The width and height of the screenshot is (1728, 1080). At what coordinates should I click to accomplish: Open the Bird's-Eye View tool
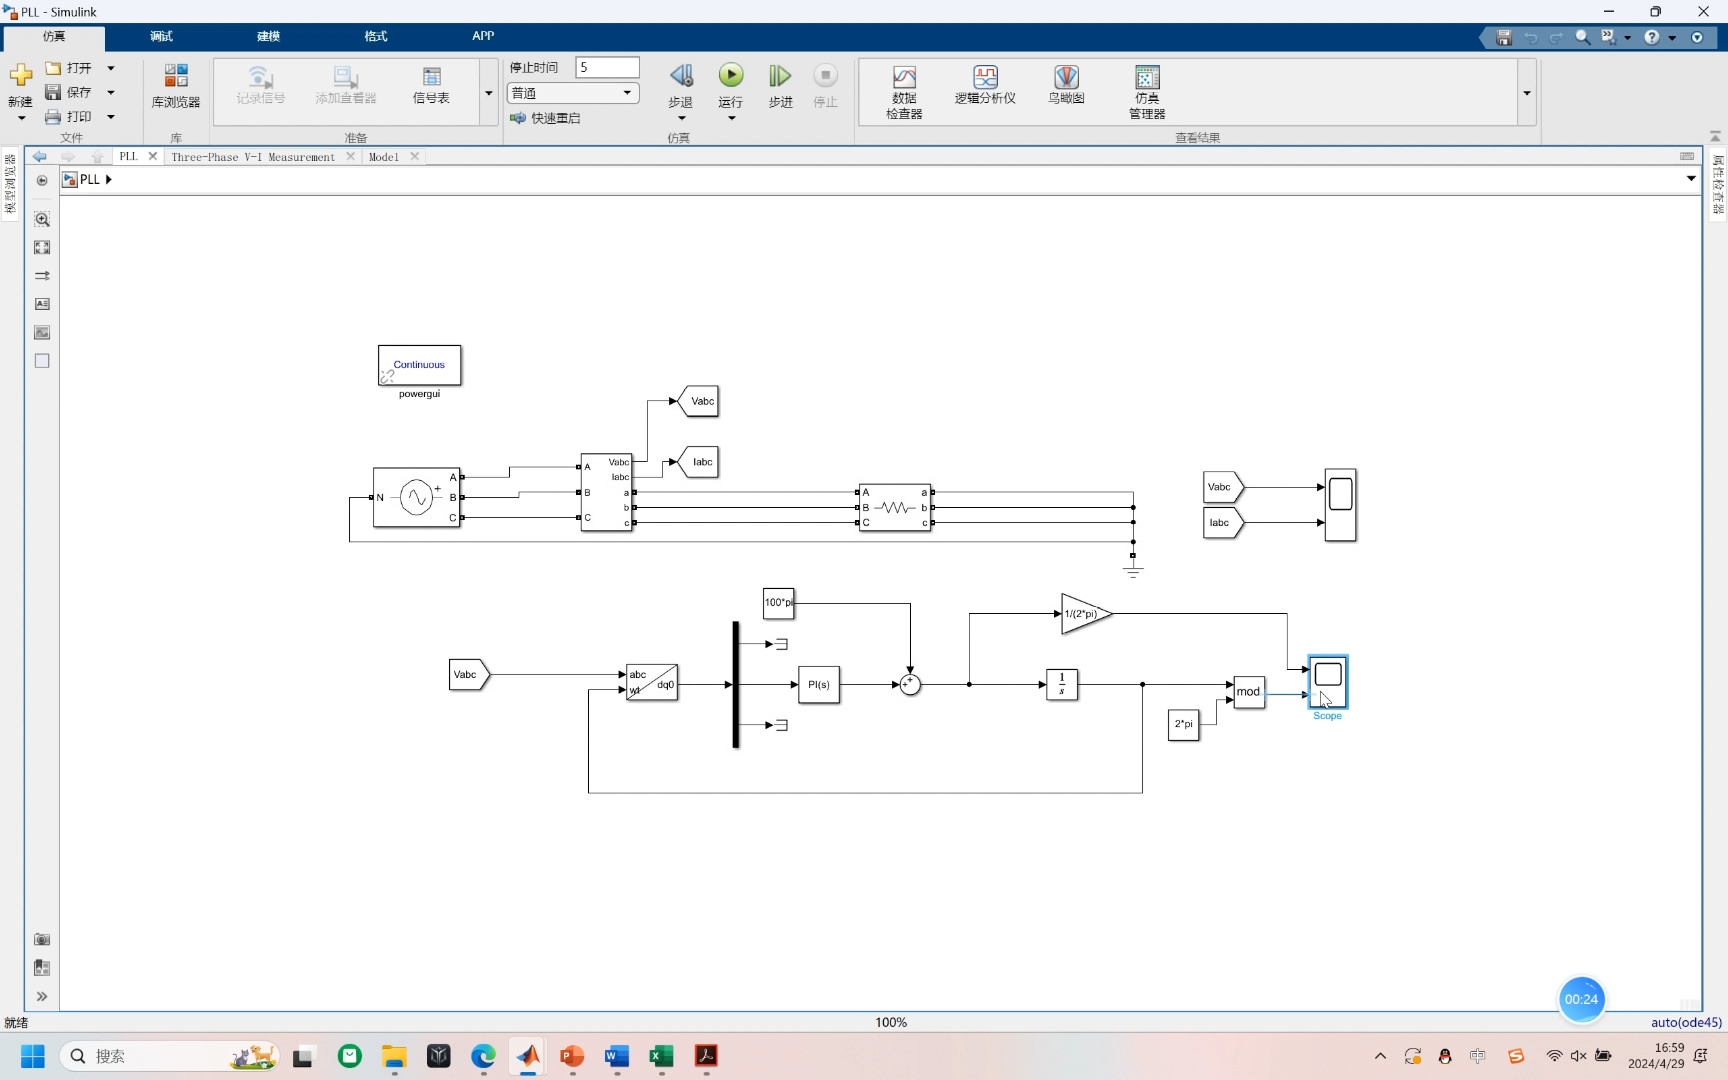tap(1066, 85)
